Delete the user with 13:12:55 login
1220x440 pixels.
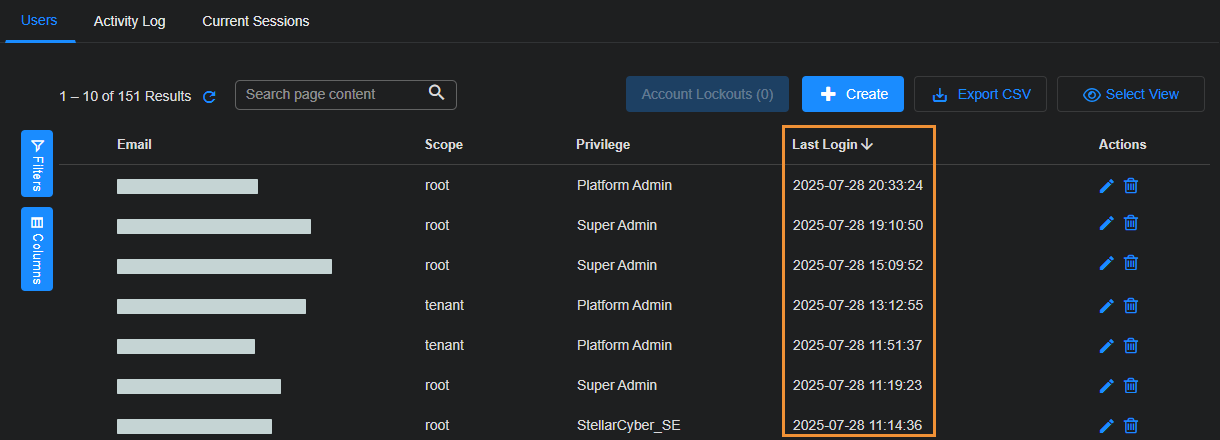tap(1131, 305)
